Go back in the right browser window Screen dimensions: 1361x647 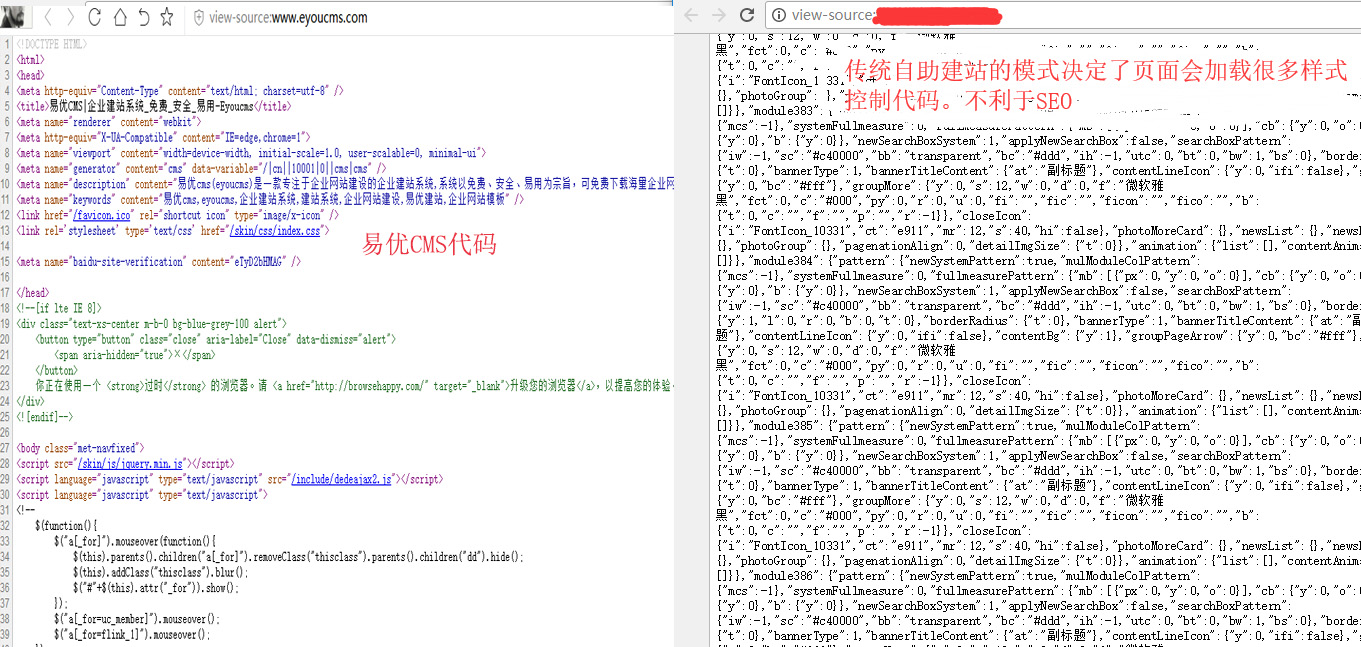click(692, 15)
